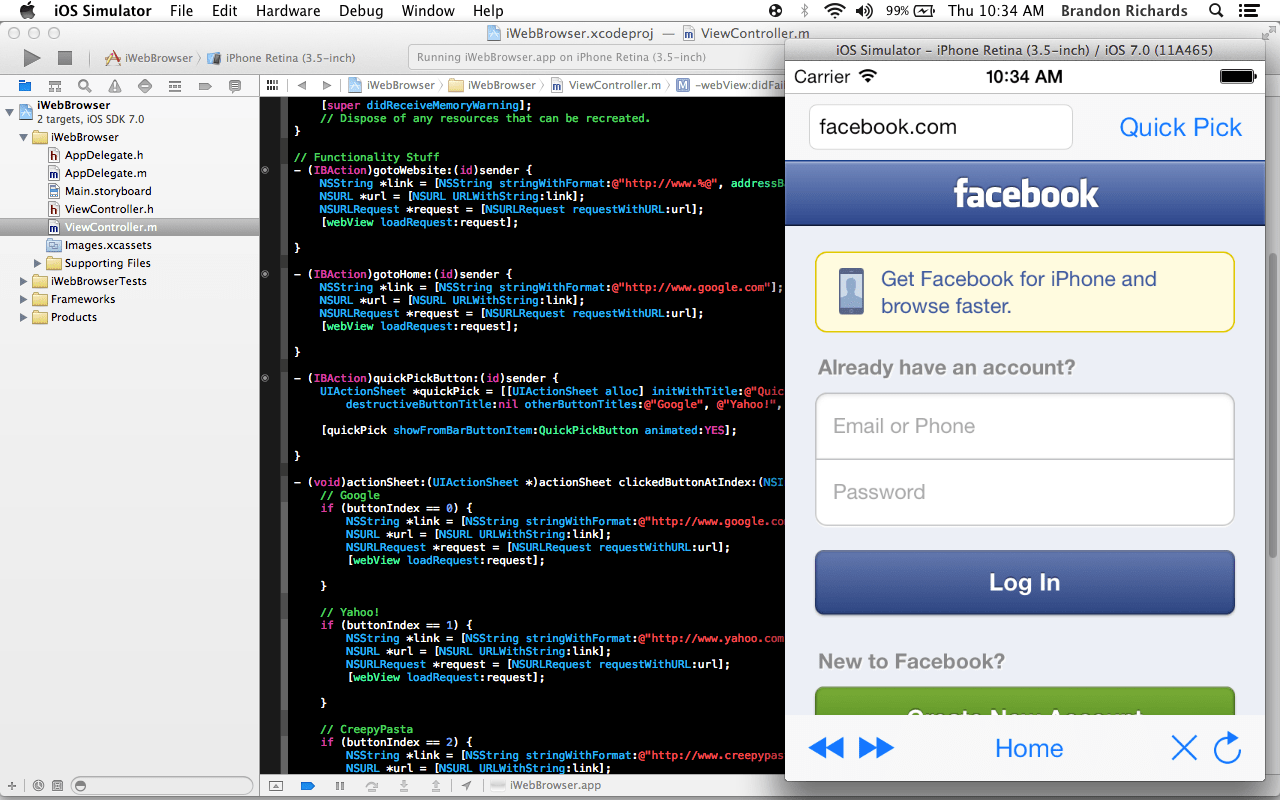1280x800 pixels.
Task: Go forward in editor history
Action: (326, 86)
